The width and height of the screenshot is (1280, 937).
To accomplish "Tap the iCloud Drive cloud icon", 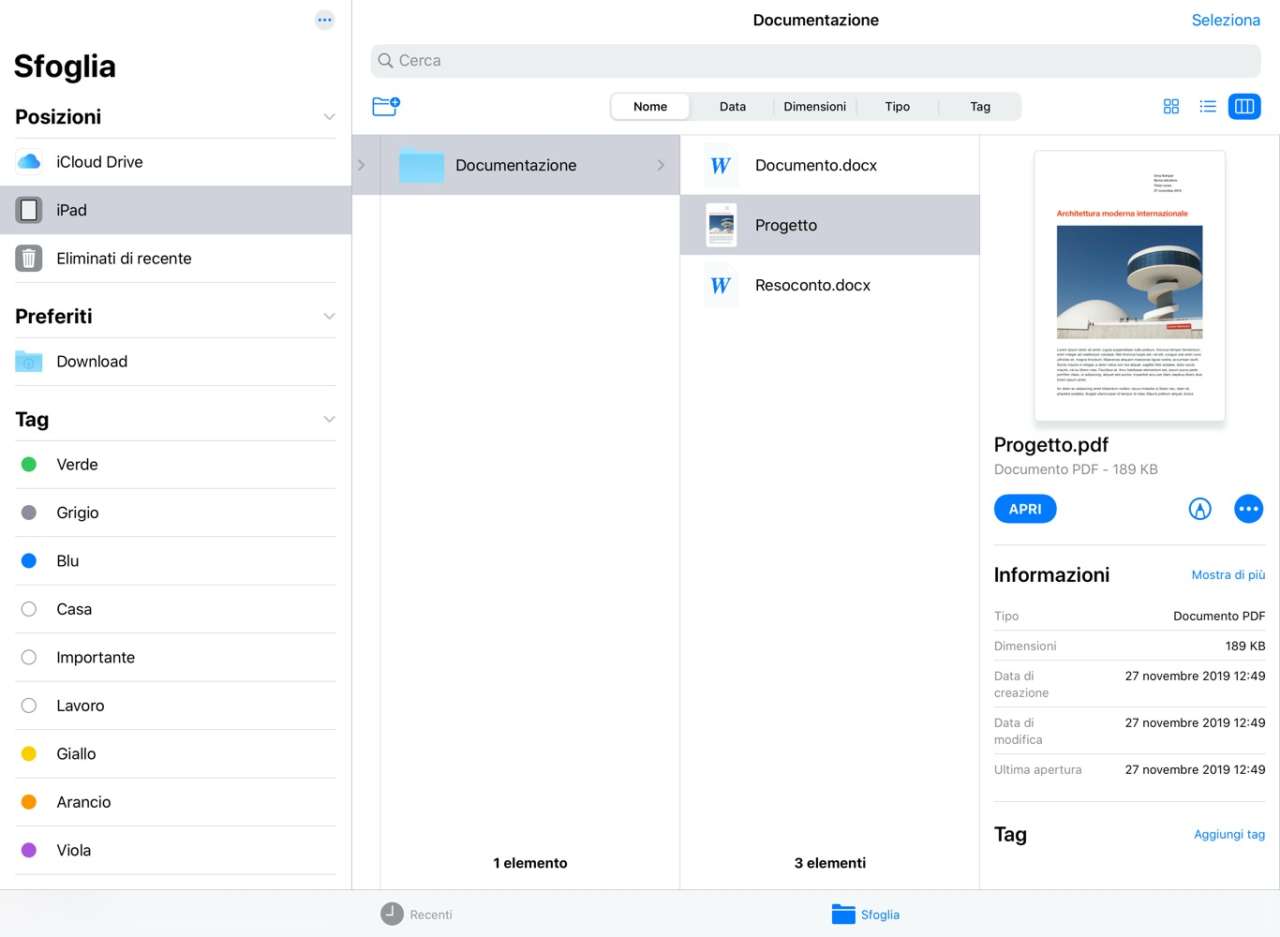I will point(29,162).
